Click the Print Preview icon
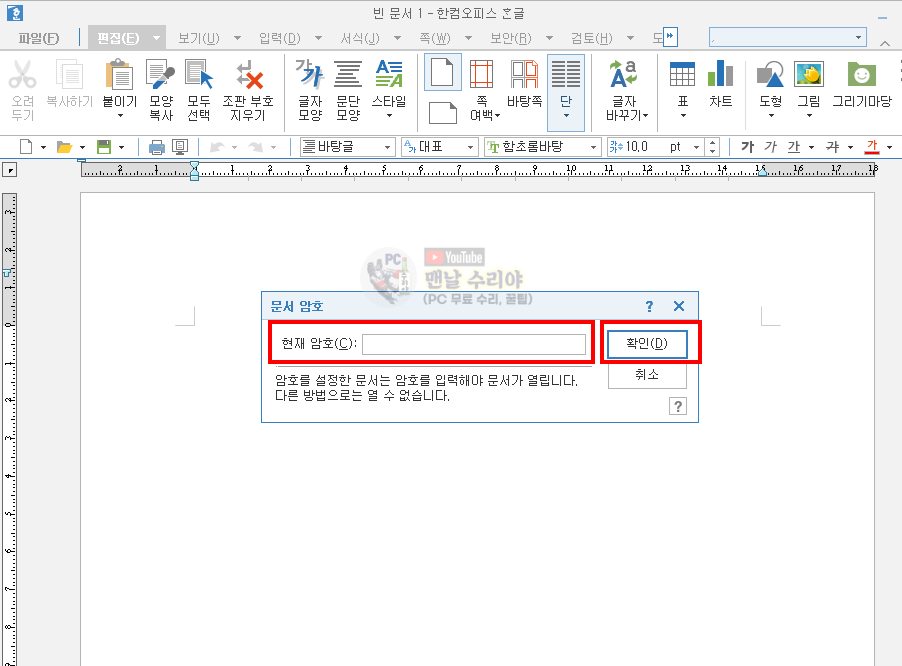The width and height of the screenshot is (902, 666). pyautogui.click(x=180, y=147)
